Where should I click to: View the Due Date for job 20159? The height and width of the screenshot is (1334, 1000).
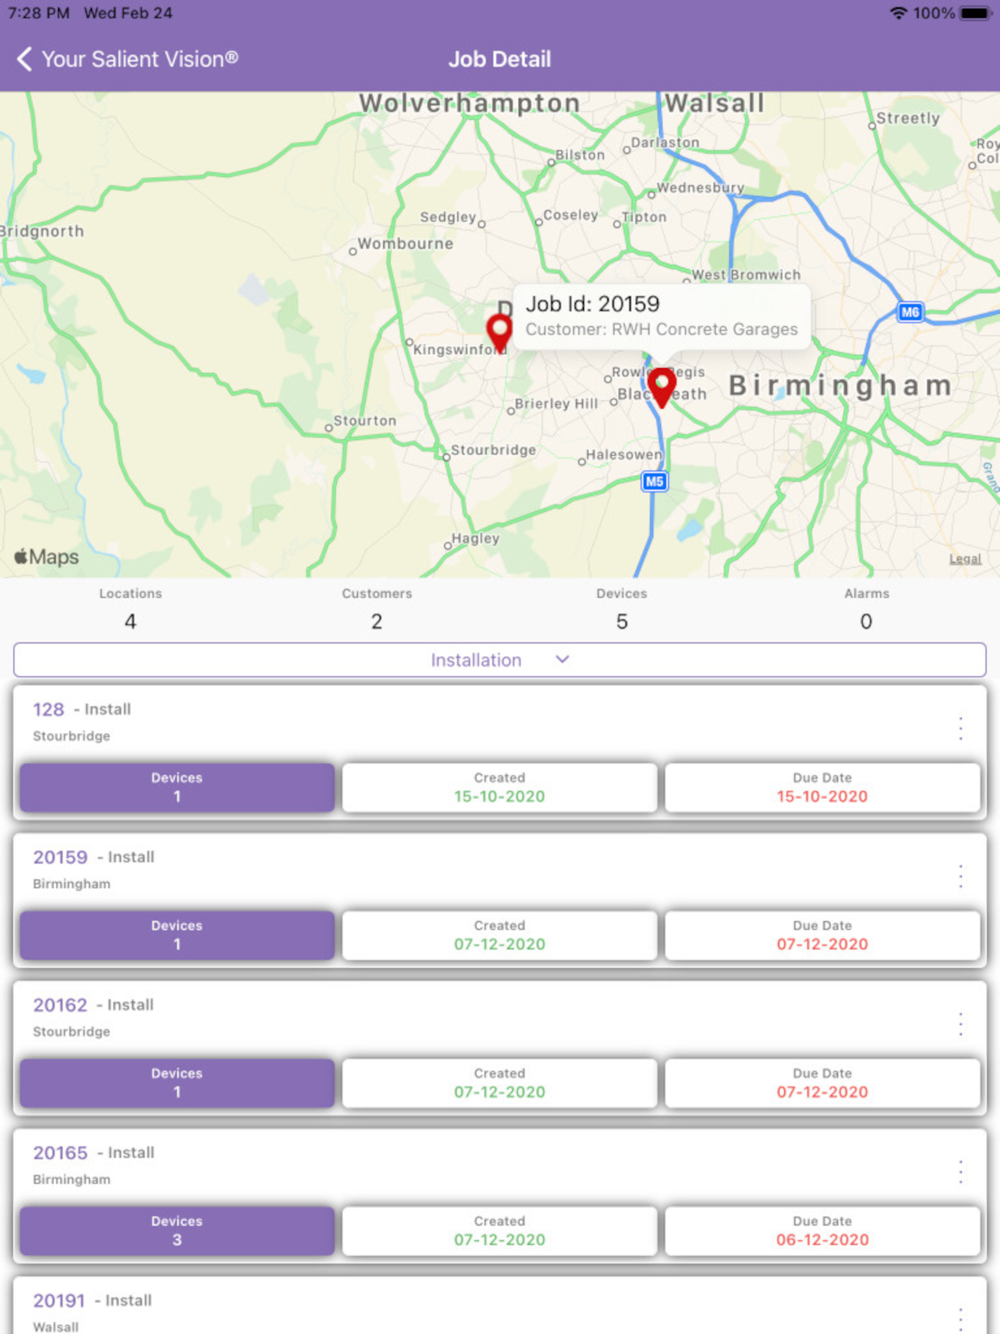pyautogui.click(x=822, y=936)
